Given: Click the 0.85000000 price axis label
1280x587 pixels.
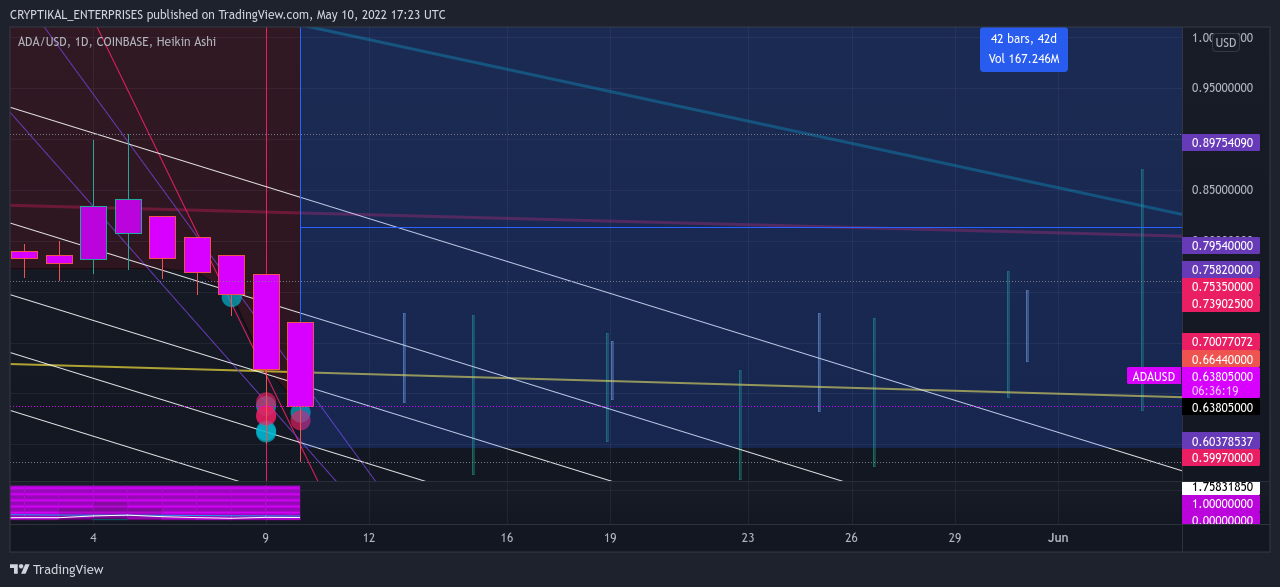Looking at the screenshot, I should coord(1222,189).
